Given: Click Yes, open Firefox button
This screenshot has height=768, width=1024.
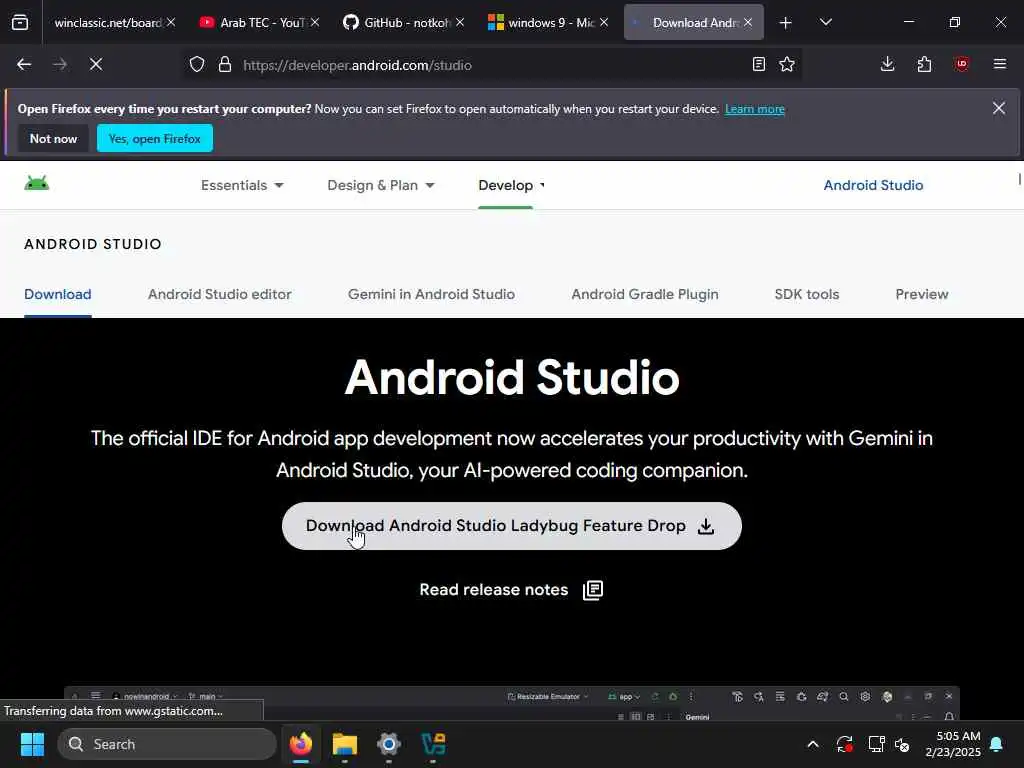Looking at the screenshot, I should click(155, 138).
